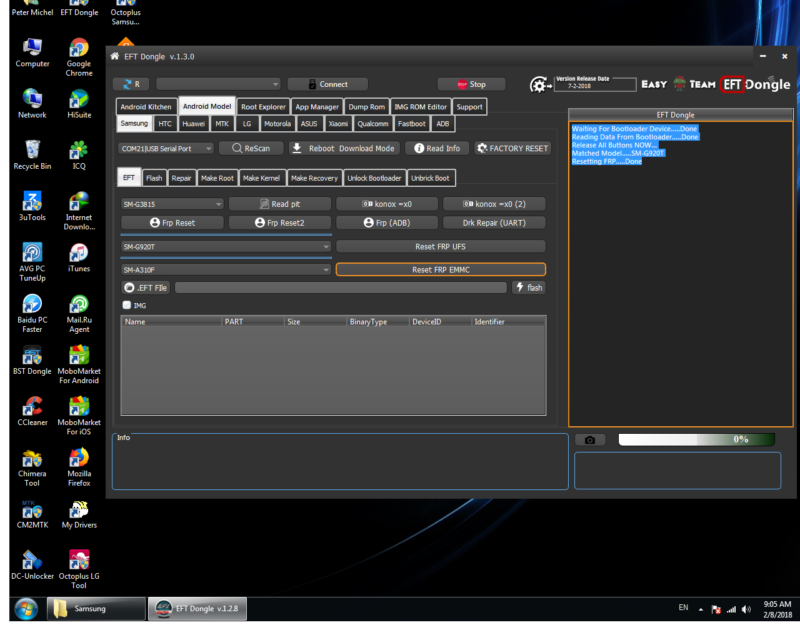Screen dimensions: 800x640
Task: Click the Frp (ADB) button
Action: click(387, 223)
